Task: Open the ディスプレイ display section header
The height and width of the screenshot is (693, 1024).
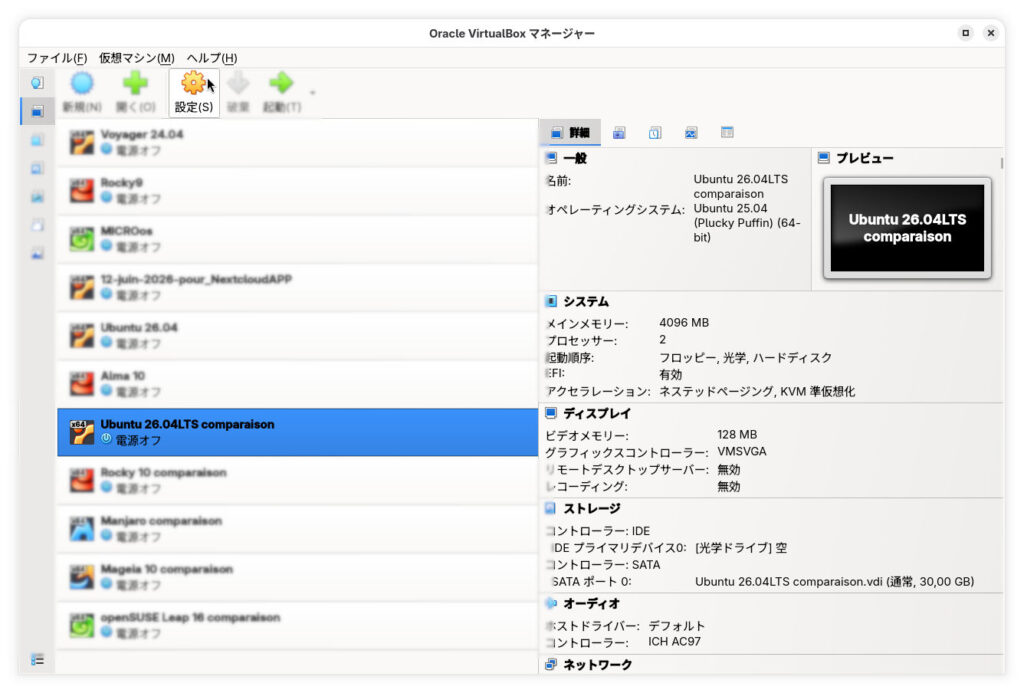Action: [596, 413]
